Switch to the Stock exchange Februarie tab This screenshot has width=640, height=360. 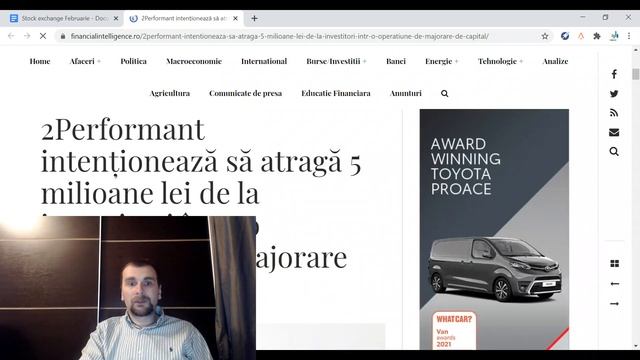point(62,18)
